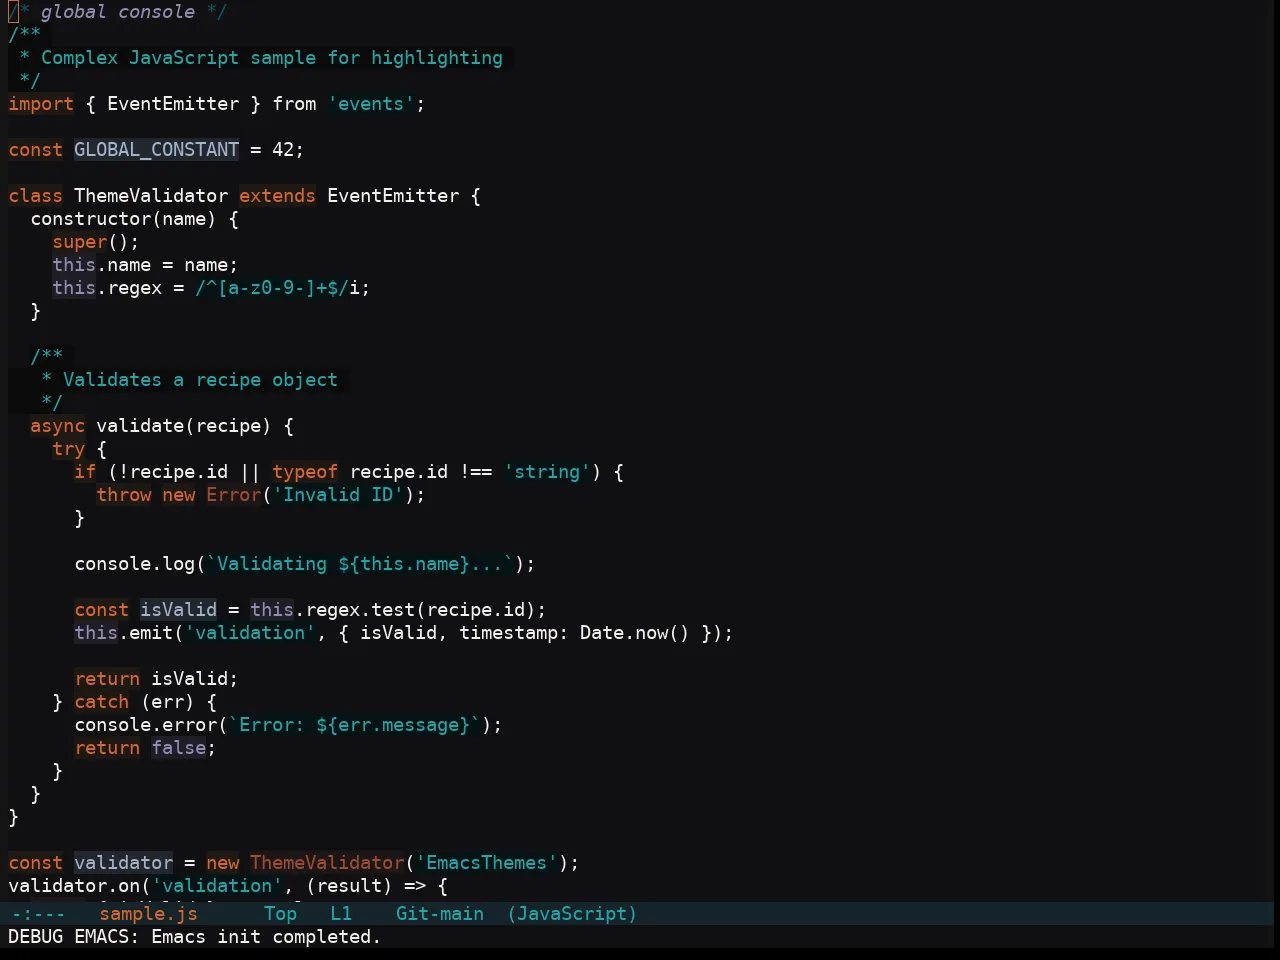The width and height of the screenshot is (1280, 960).
Task: Click (JavaScript) major mode indicator
Action: tap(571, 914)
